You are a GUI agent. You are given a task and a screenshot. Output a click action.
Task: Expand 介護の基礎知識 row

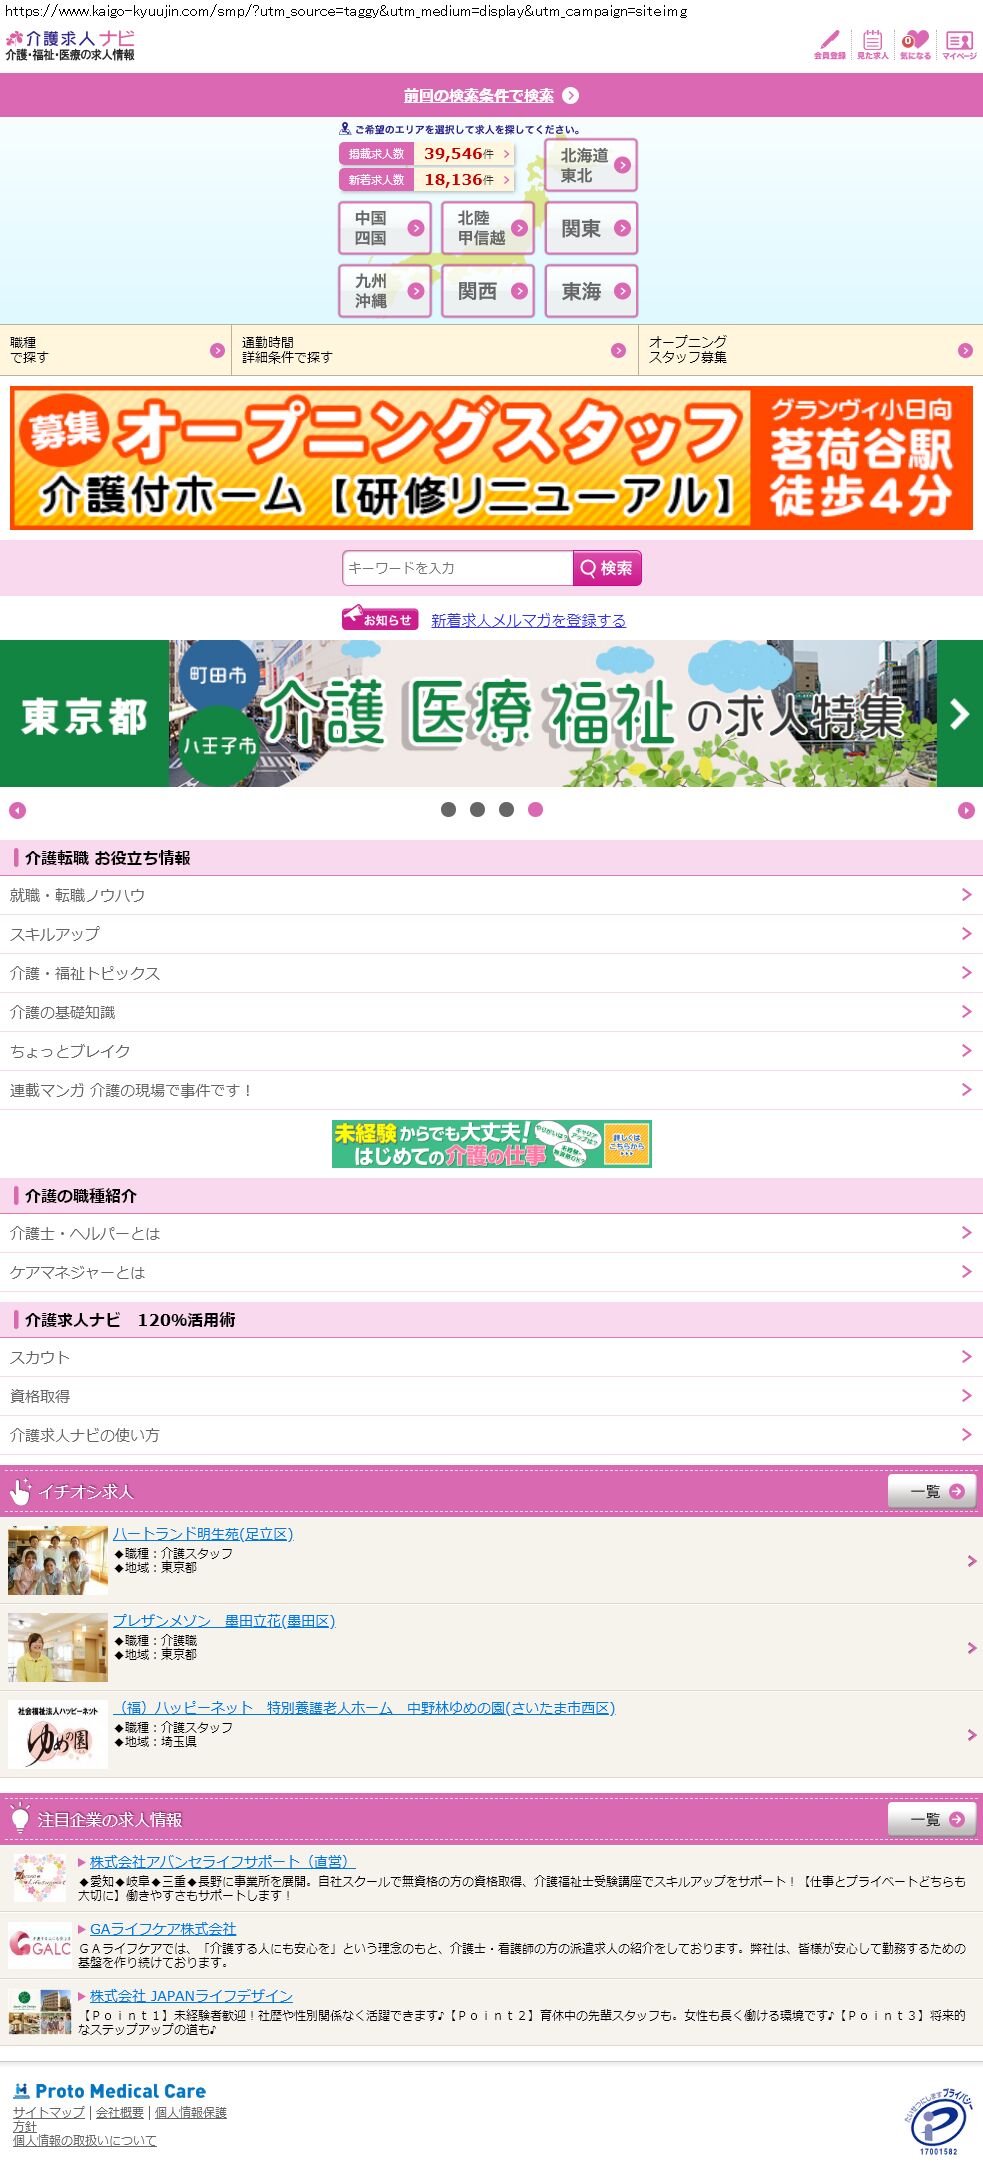(491, 1012)
